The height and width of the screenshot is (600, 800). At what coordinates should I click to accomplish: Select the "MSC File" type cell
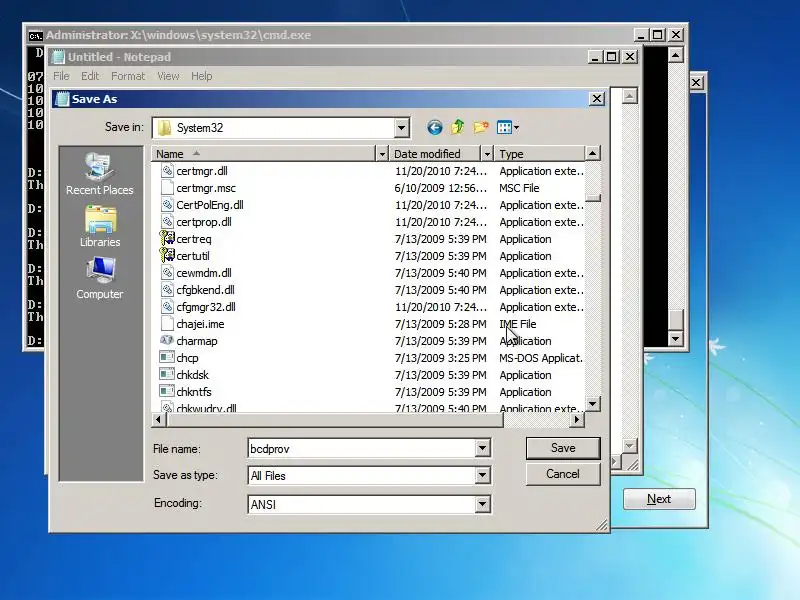coord(519,188)
